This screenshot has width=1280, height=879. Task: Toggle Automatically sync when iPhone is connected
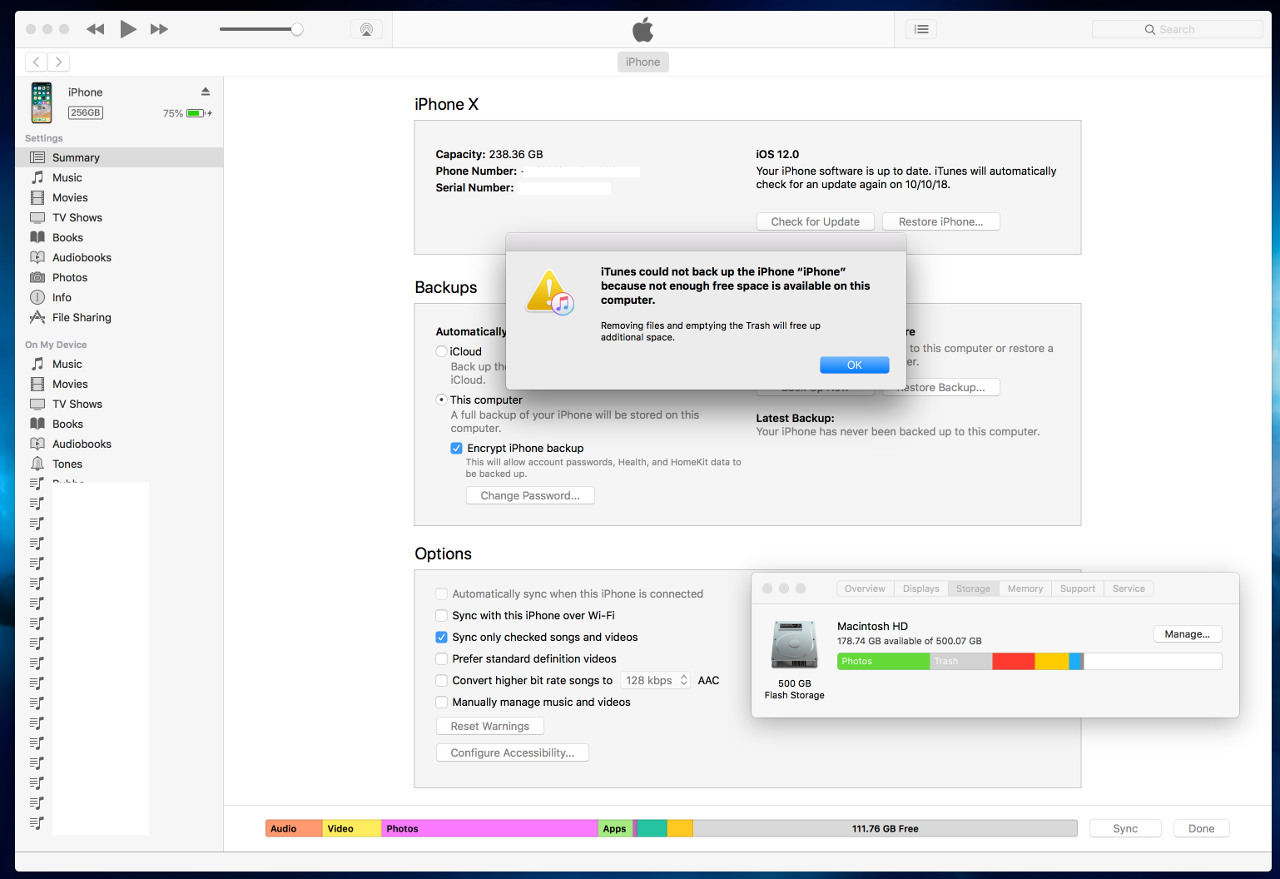coord(441,594)
